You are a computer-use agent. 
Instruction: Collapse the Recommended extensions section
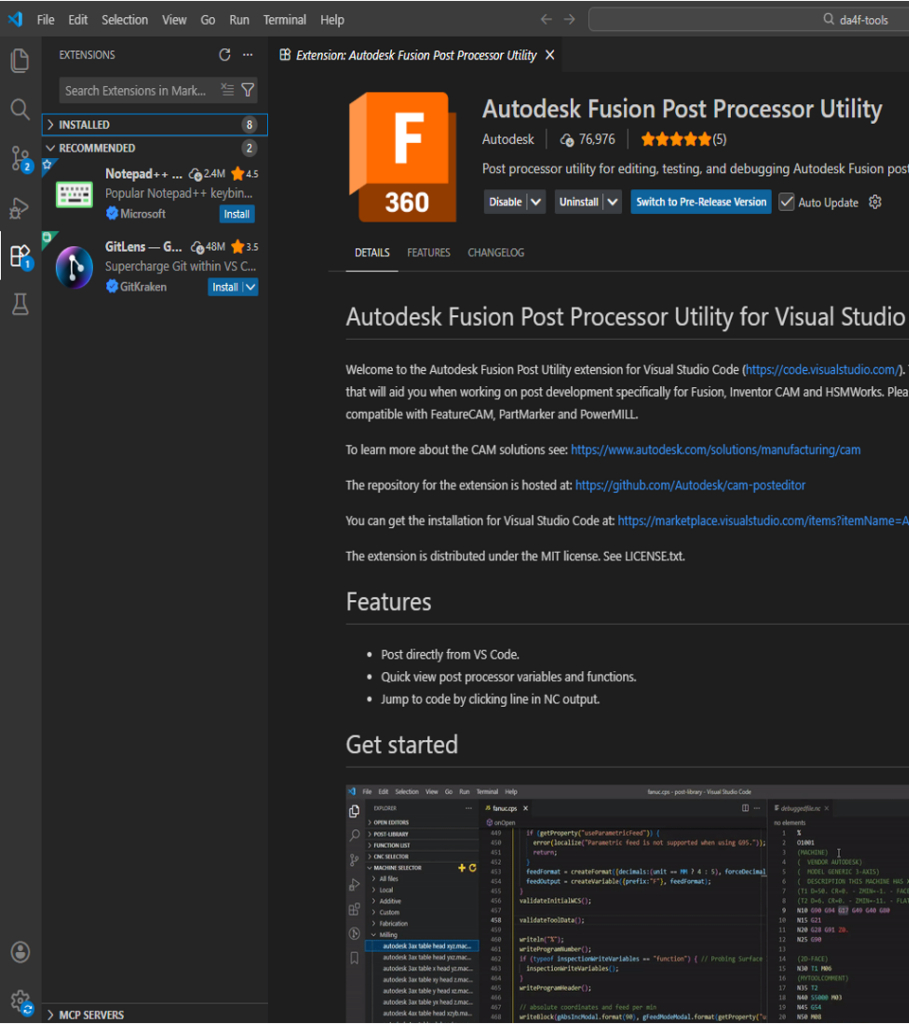click(52, 148)
